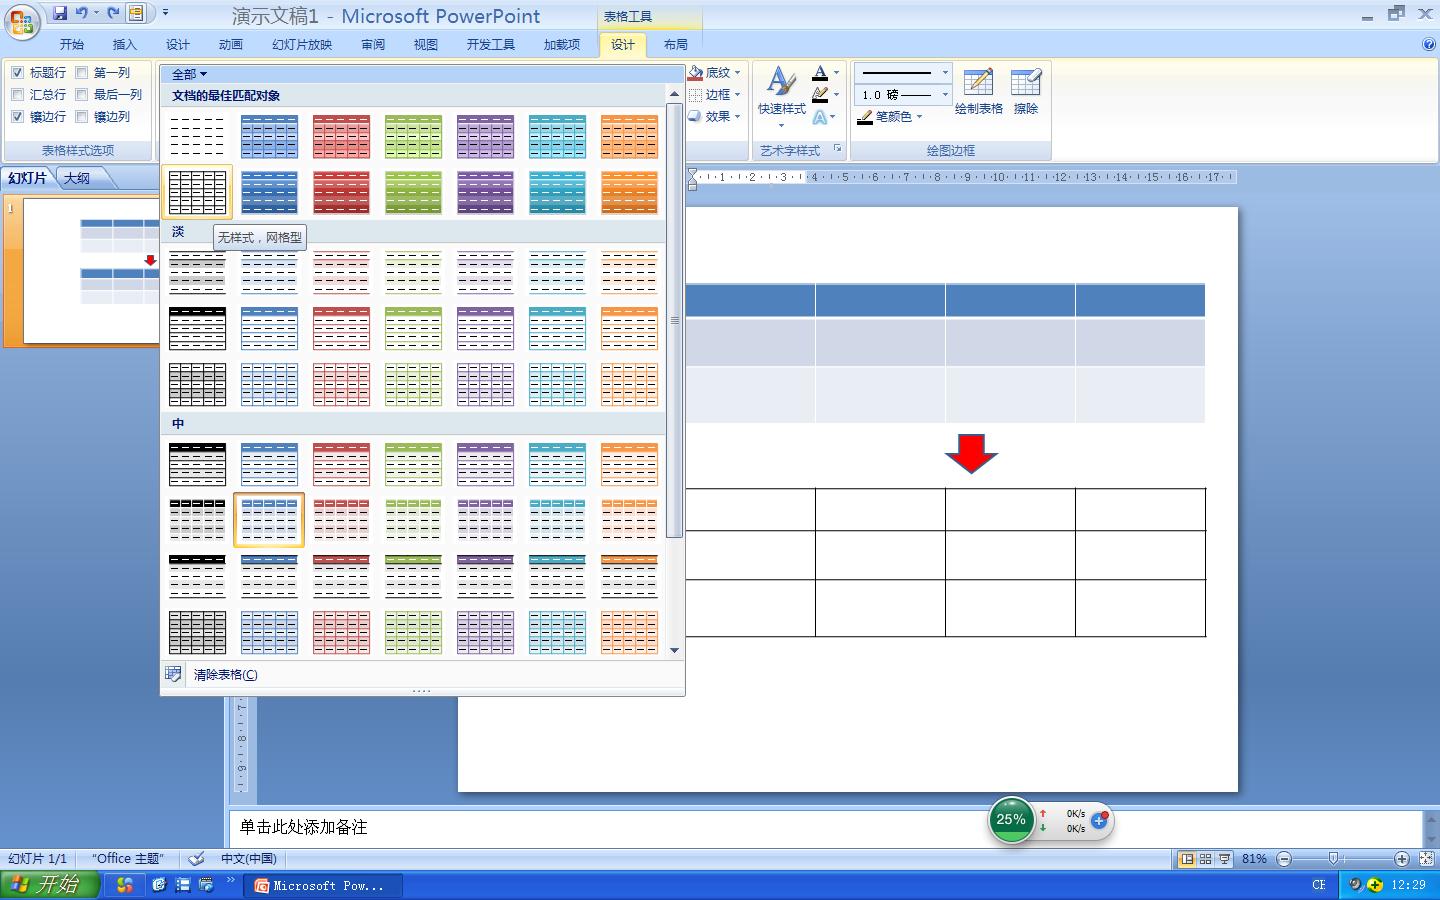Viewport: 1440px width, 900px height.
Task: Click the text fill letter A icon
Action: tap(820, 73)
